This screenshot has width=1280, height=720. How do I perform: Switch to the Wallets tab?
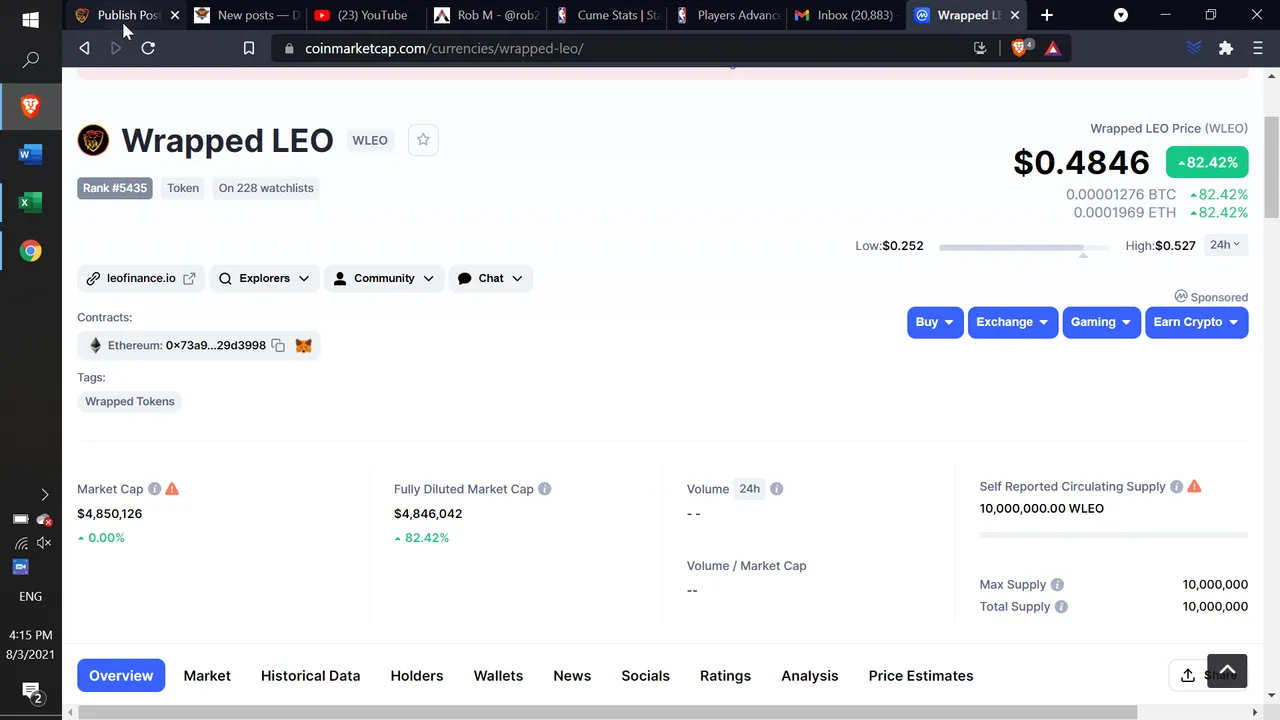(x=498, y=675)
